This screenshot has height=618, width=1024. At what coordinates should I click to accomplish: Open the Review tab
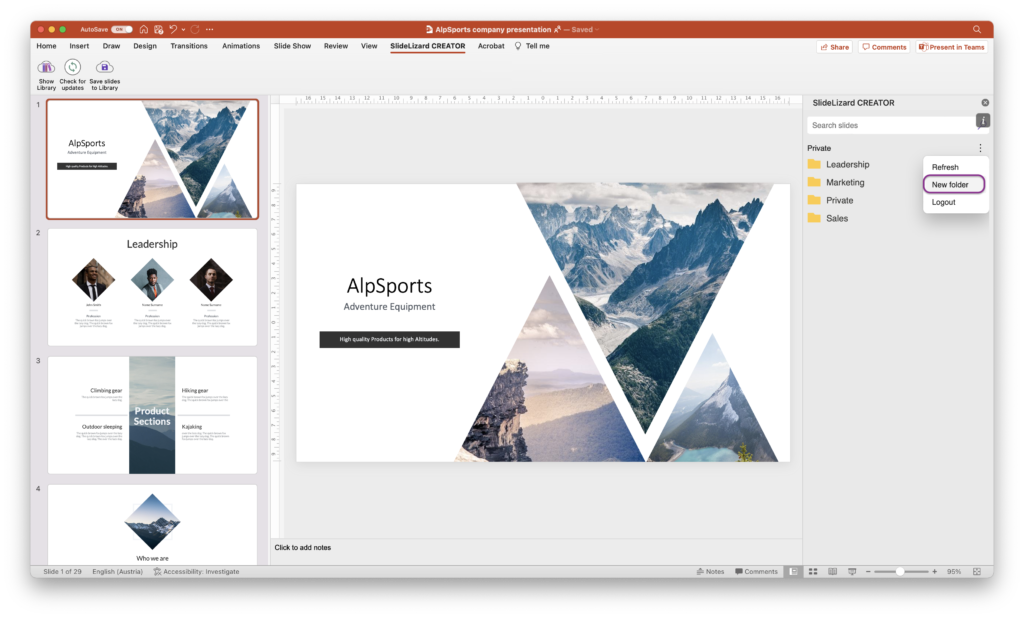point(336,46)
